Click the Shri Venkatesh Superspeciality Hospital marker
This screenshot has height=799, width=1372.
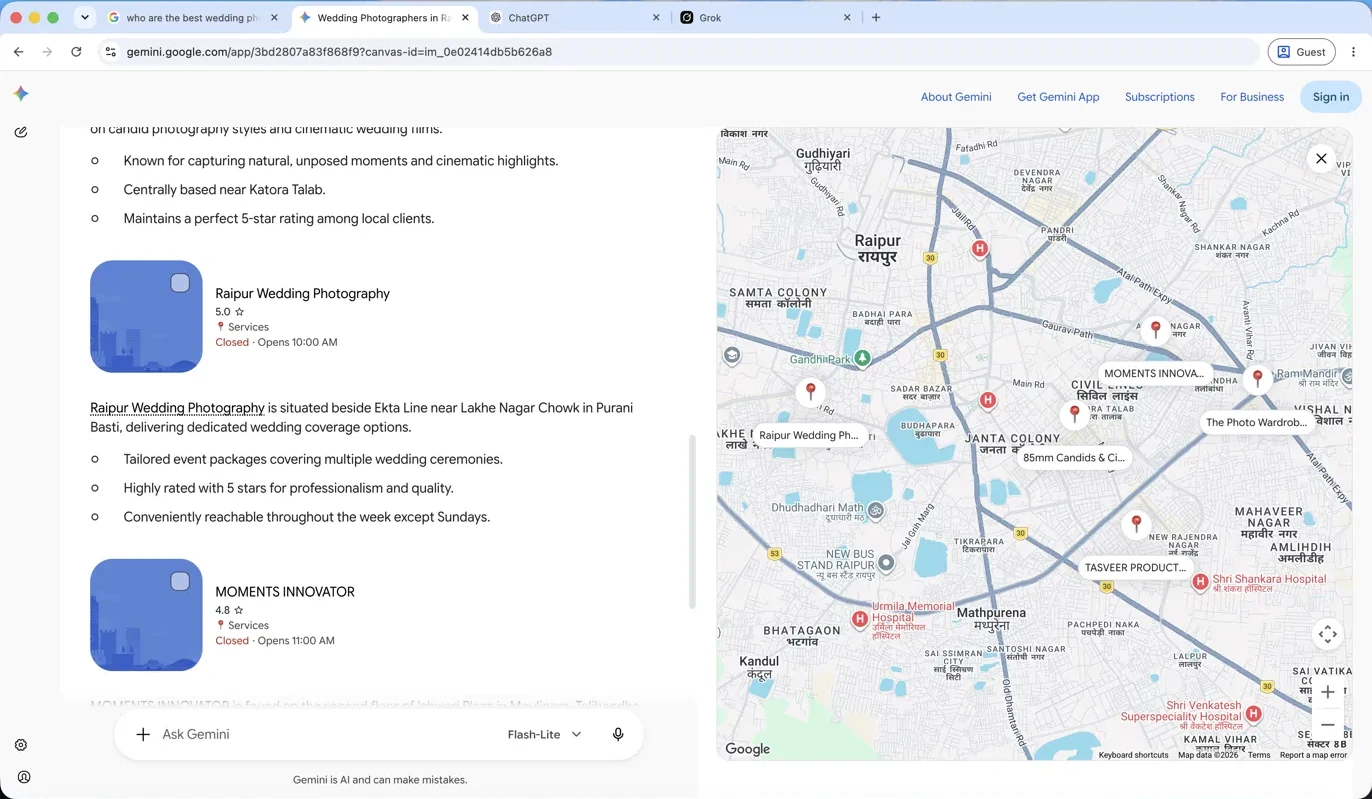(1253, 714)
